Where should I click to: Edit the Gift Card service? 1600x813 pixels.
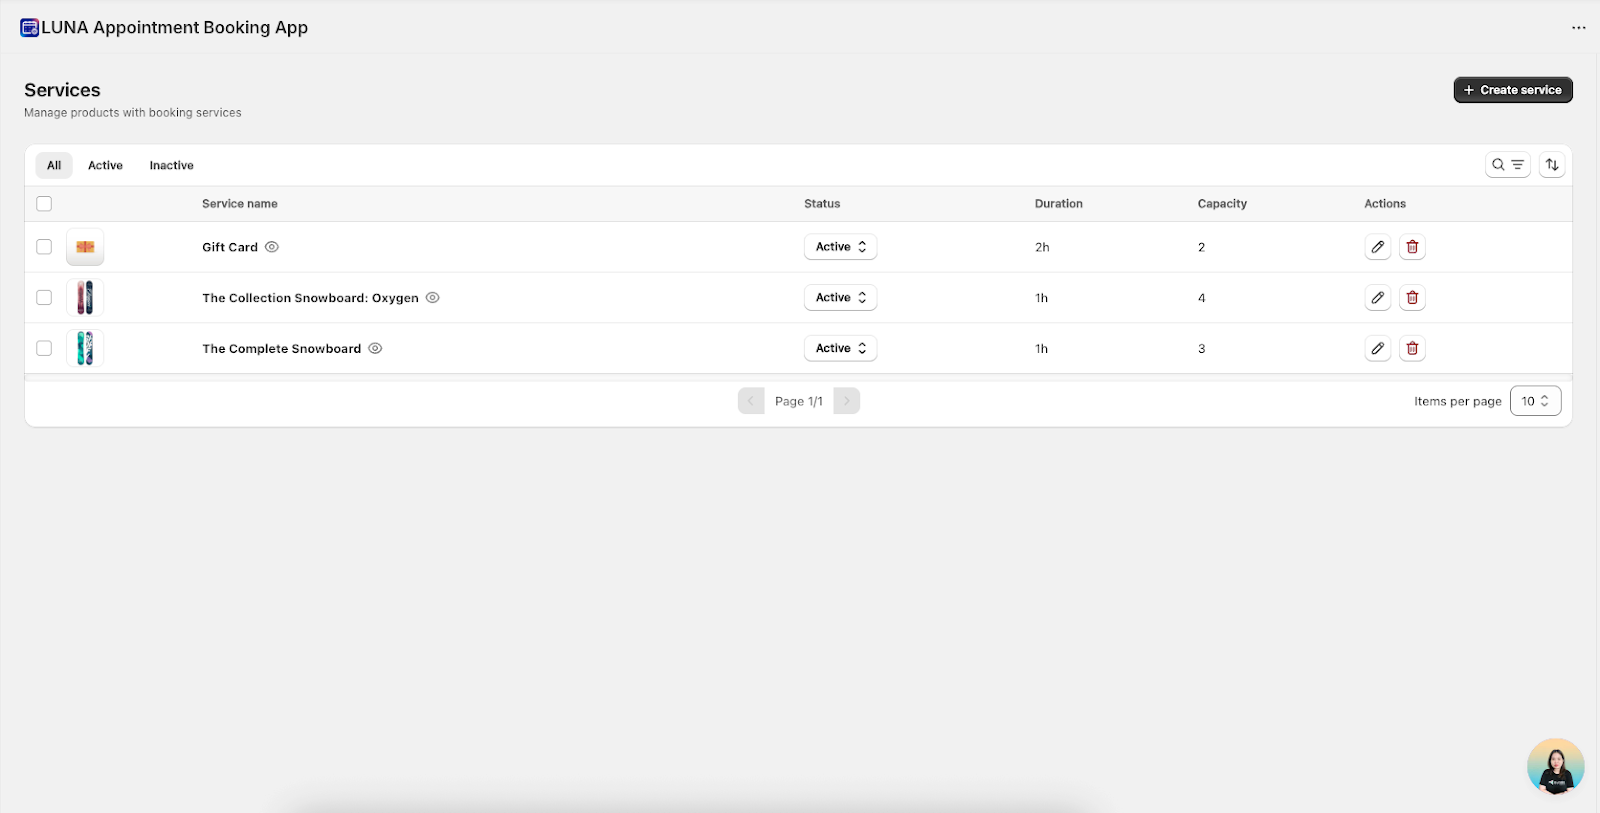(1377, 247)
